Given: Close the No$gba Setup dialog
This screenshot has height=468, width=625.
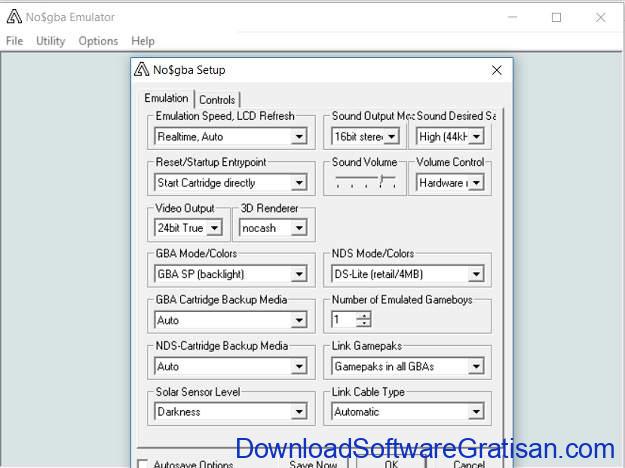Looking at the screenshot, I should [x=496, y=71].
